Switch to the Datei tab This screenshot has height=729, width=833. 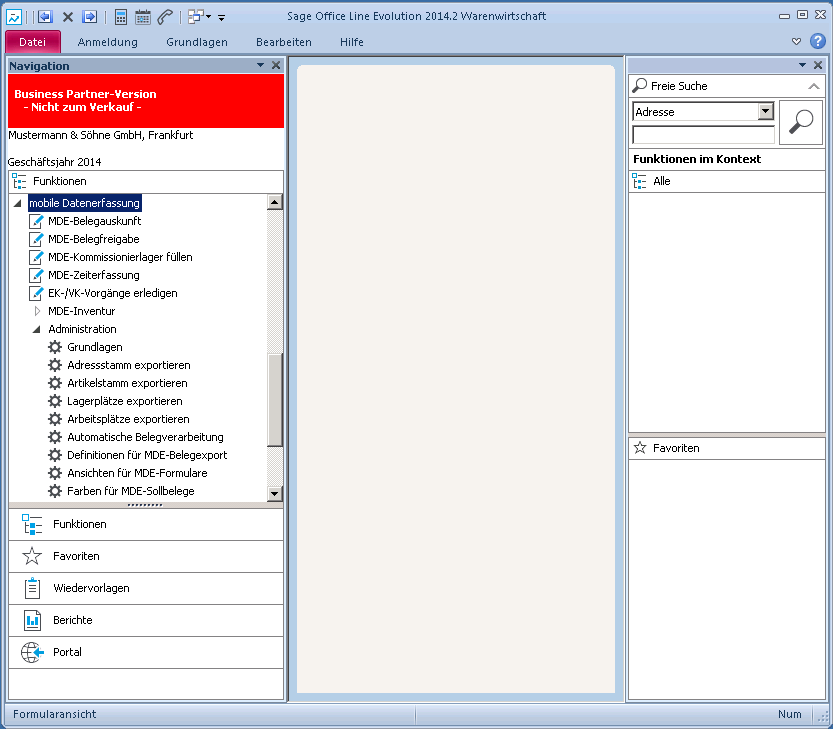(x=33, y=42)
